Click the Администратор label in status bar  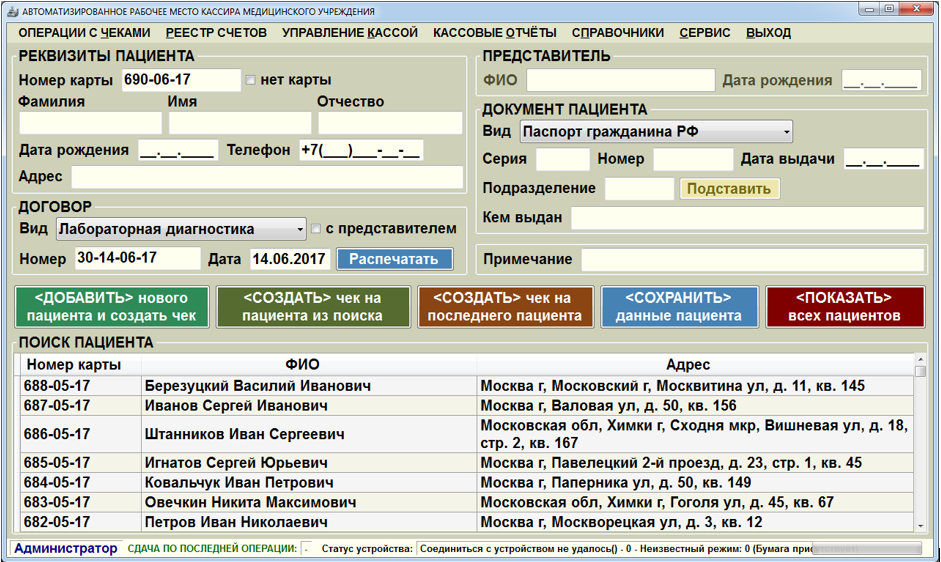(x=66, y=548)
